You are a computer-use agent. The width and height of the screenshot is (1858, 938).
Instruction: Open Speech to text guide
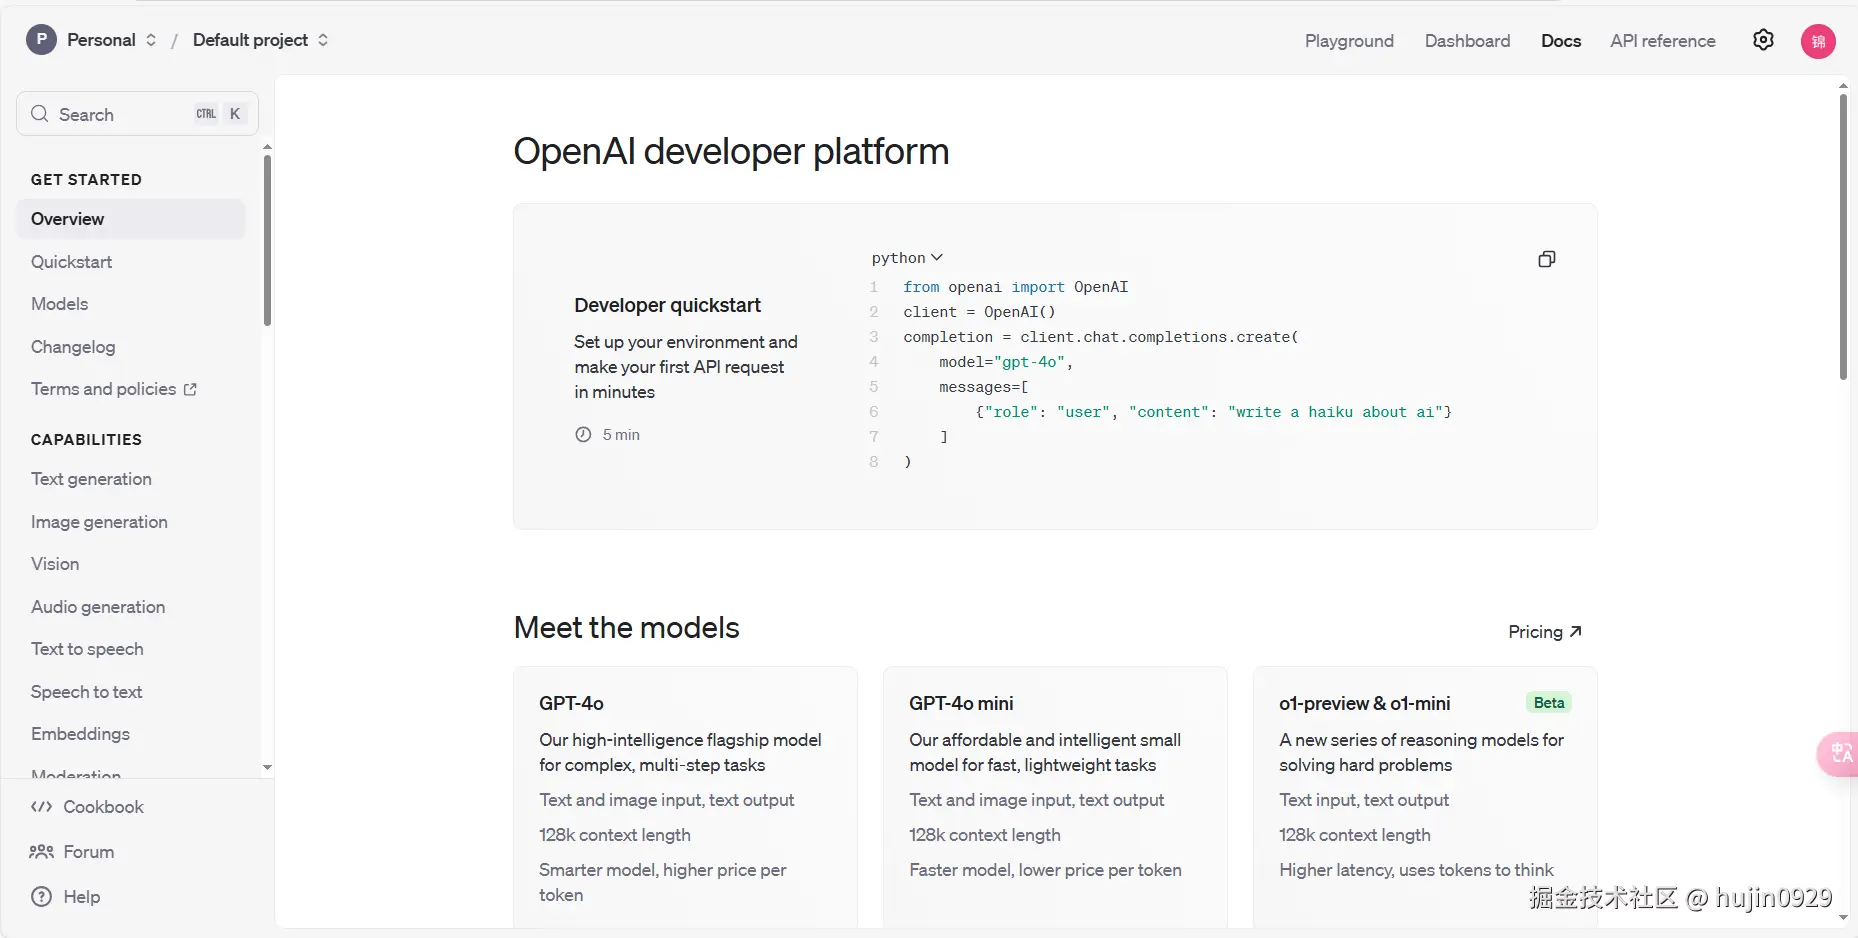click(86, 692)
